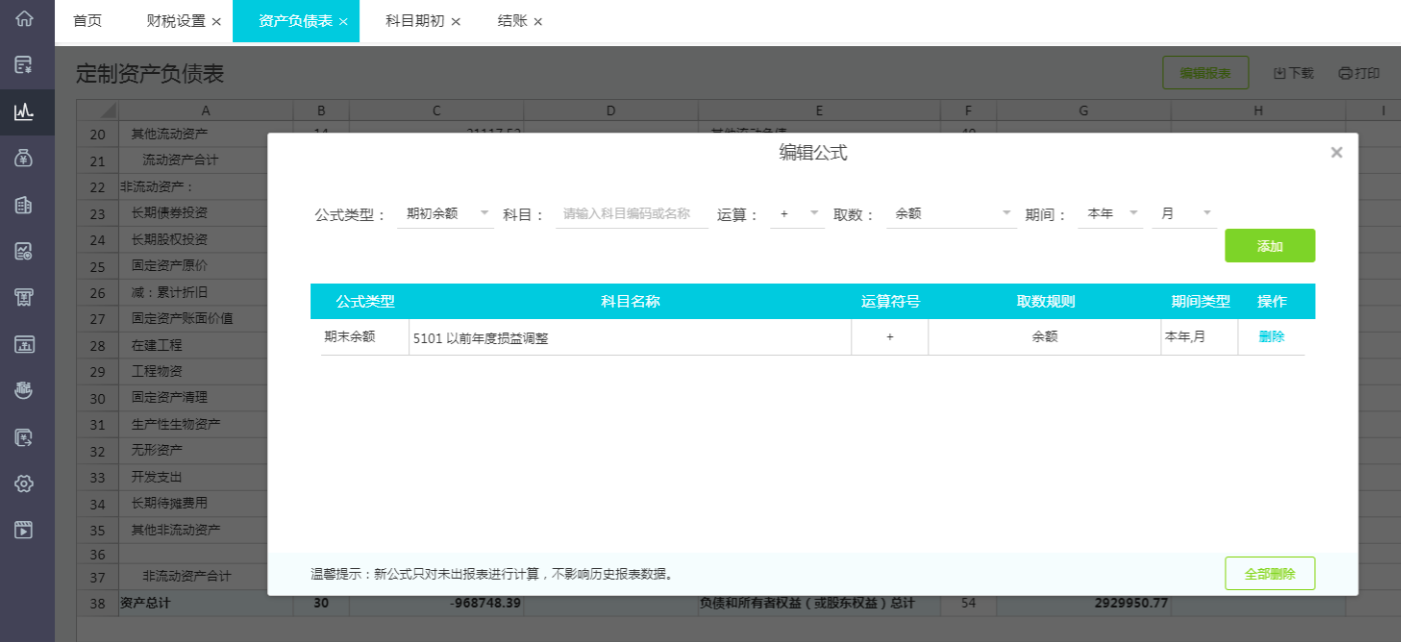Open the reports chart sidebar icon
Viewport: 1401px width, 642px height.
pyautogui.click(x=24, y=111)
